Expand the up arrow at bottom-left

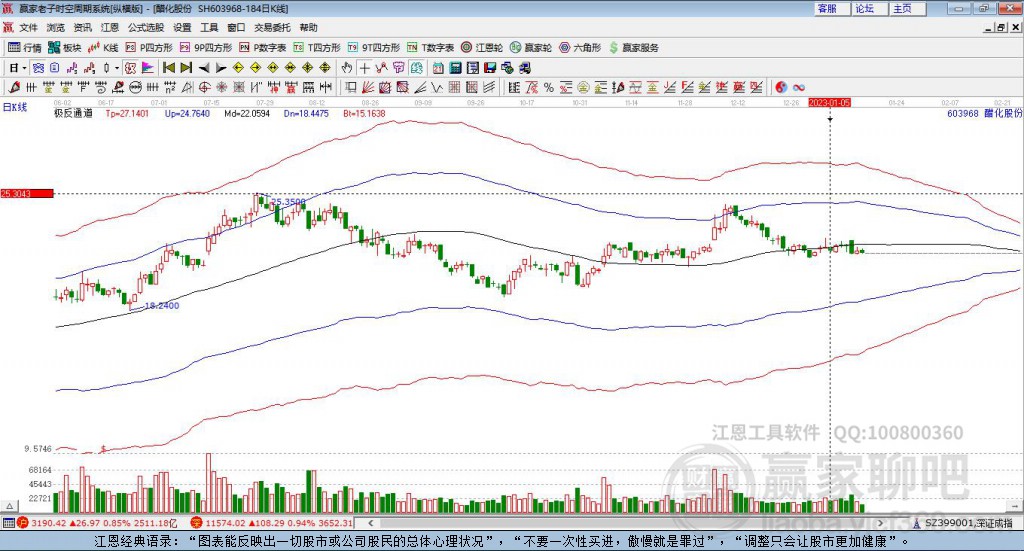pyautogui.click(x=9, y=506)
